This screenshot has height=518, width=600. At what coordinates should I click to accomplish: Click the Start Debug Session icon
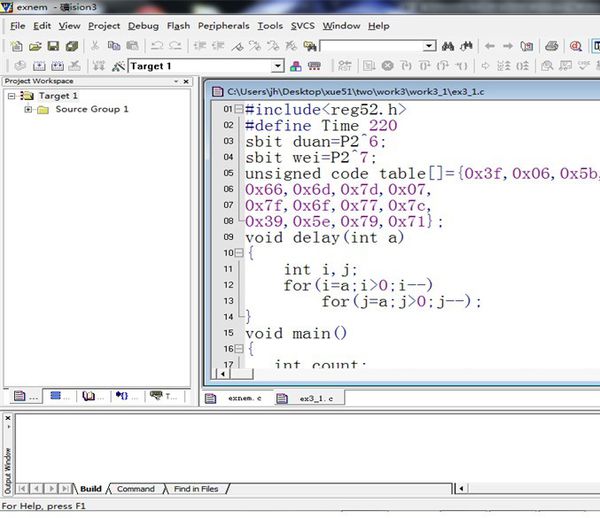[x=575, y=45]
